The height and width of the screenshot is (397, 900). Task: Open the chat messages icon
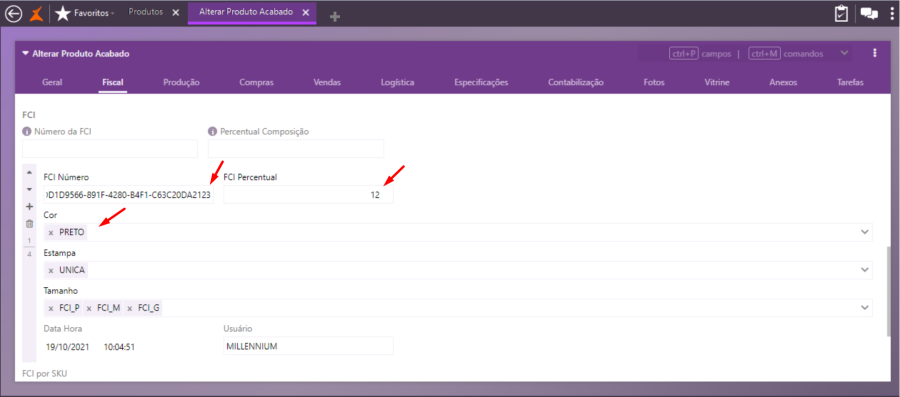(869, 14)
